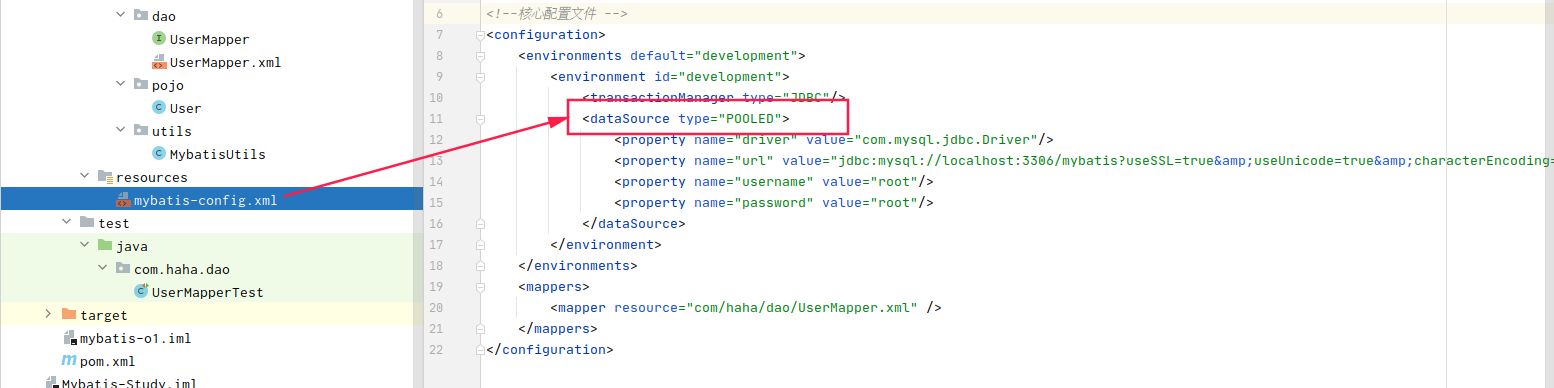Collapse the dao package node
Viewport: 1554px width, 388px height.
click(x=120, y=16)
